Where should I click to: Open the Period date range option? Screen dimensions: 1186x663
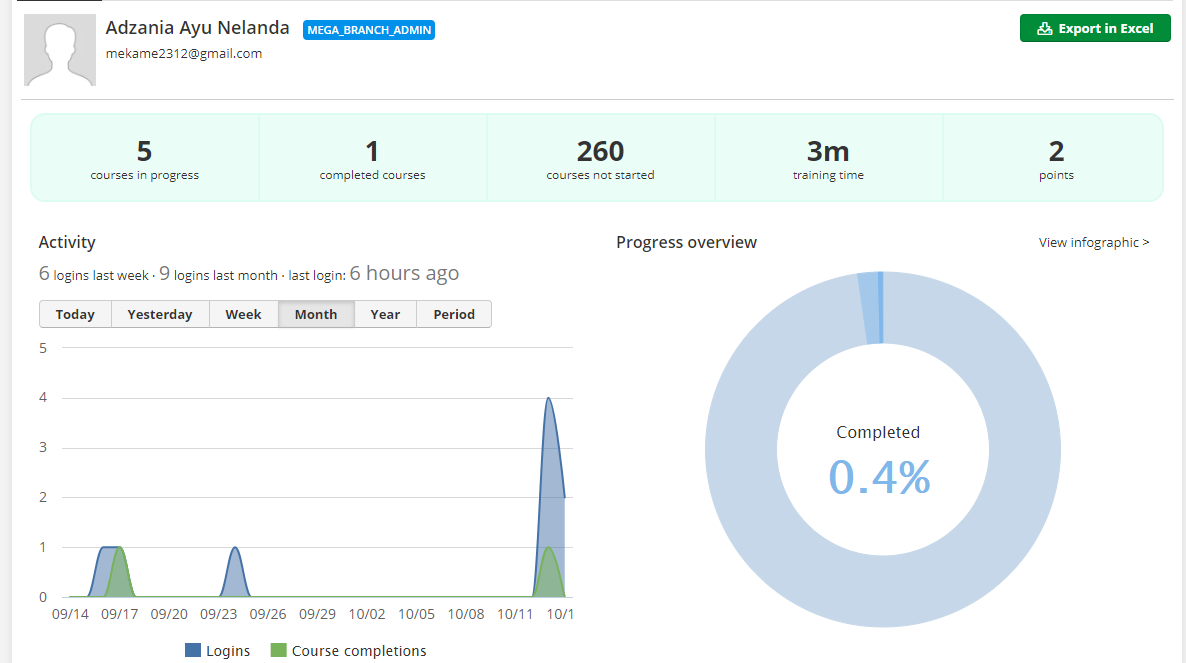(454, 314)
